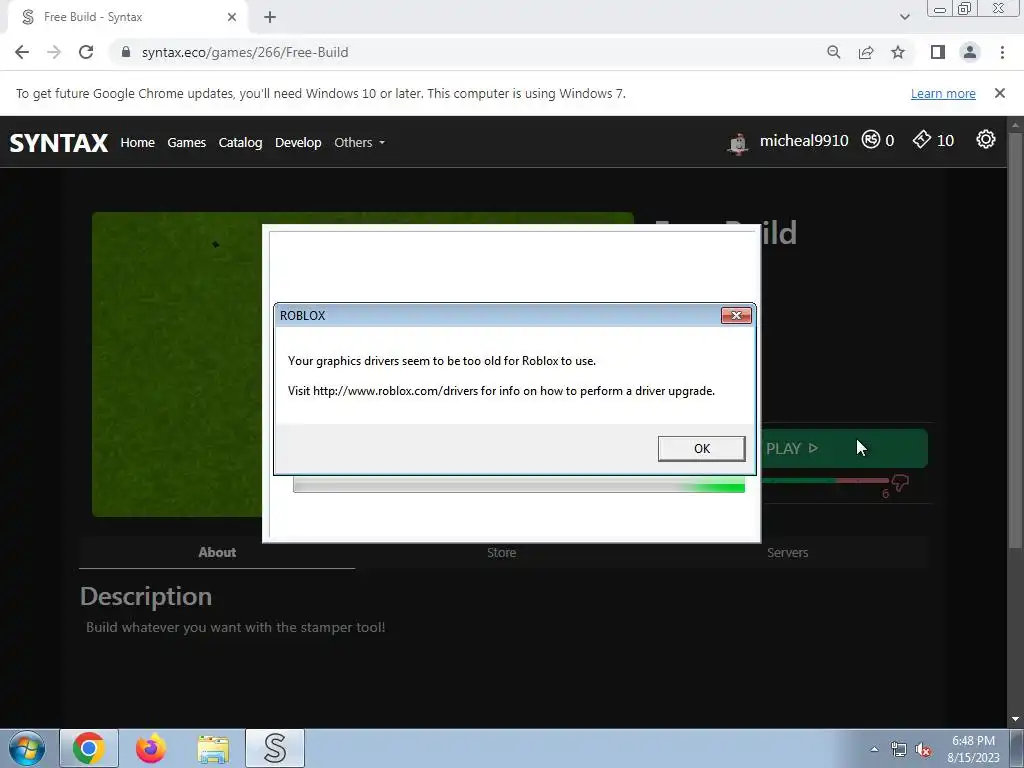This screenshot has width=1024, height=768.
Task: Click the thumbs down dislike icon
Action: 901,483
